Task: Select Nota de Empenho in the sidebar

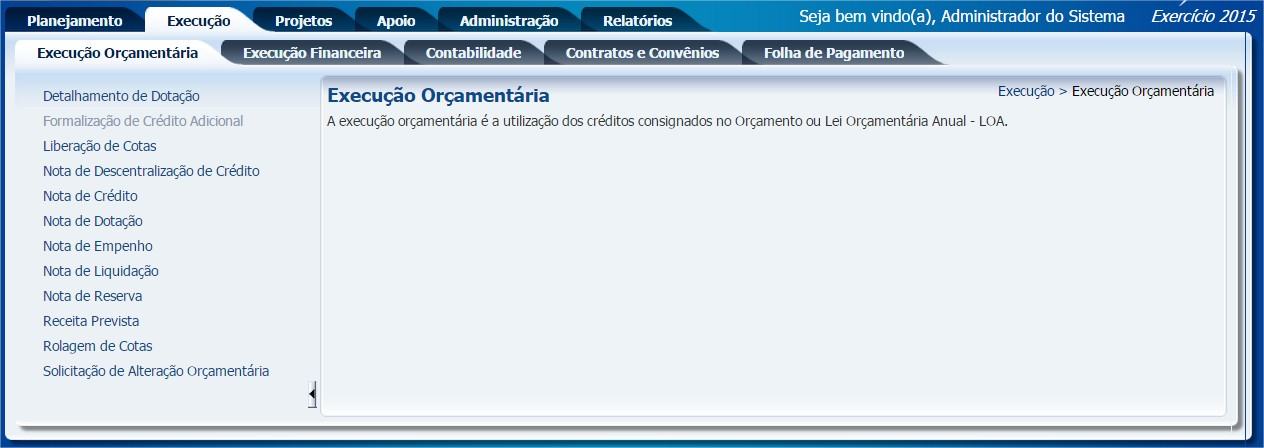Action: (x=97, y=246)
